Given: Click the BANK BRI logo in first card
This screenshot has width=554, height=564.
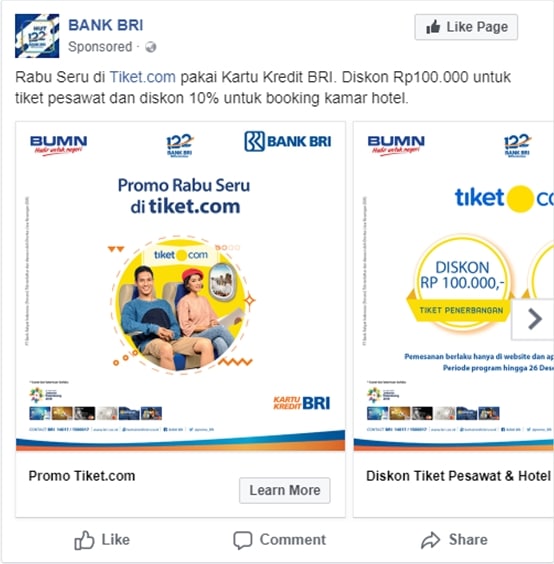Looking at the screenshot, I should coord(288,141).
